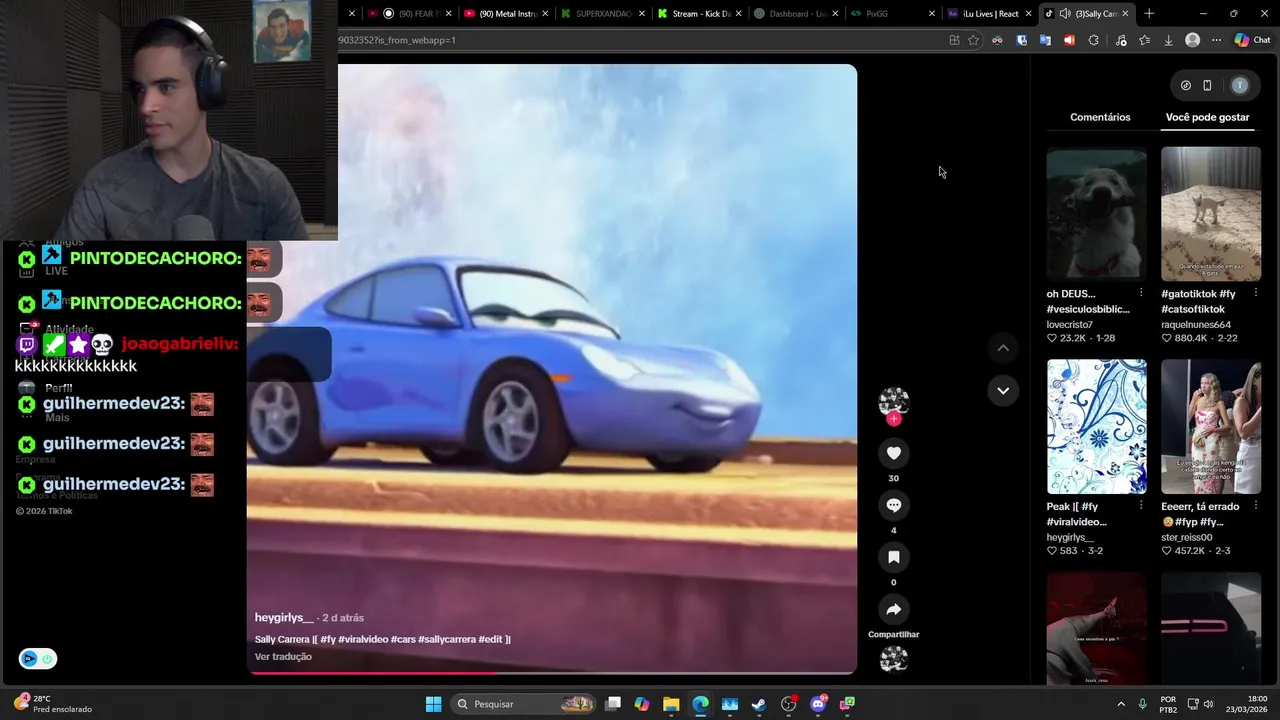Select the Você pode gostar tab
The width and height of the screenshot is (1280, 720).
pyautogui.click(x=1207, y=117)
